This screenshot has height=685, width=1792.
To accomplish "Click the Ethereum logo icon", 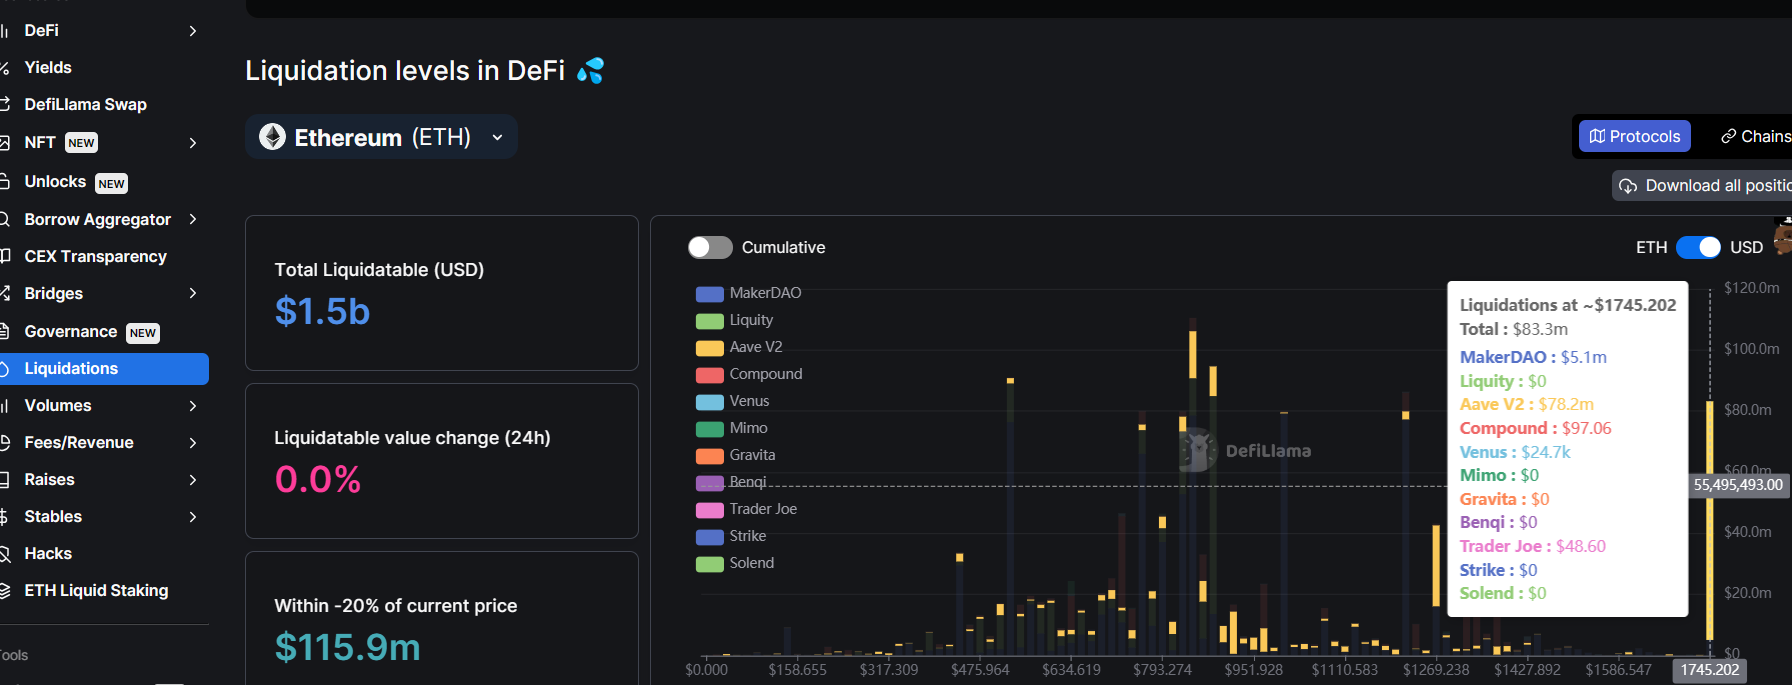I will pos(272,137).
